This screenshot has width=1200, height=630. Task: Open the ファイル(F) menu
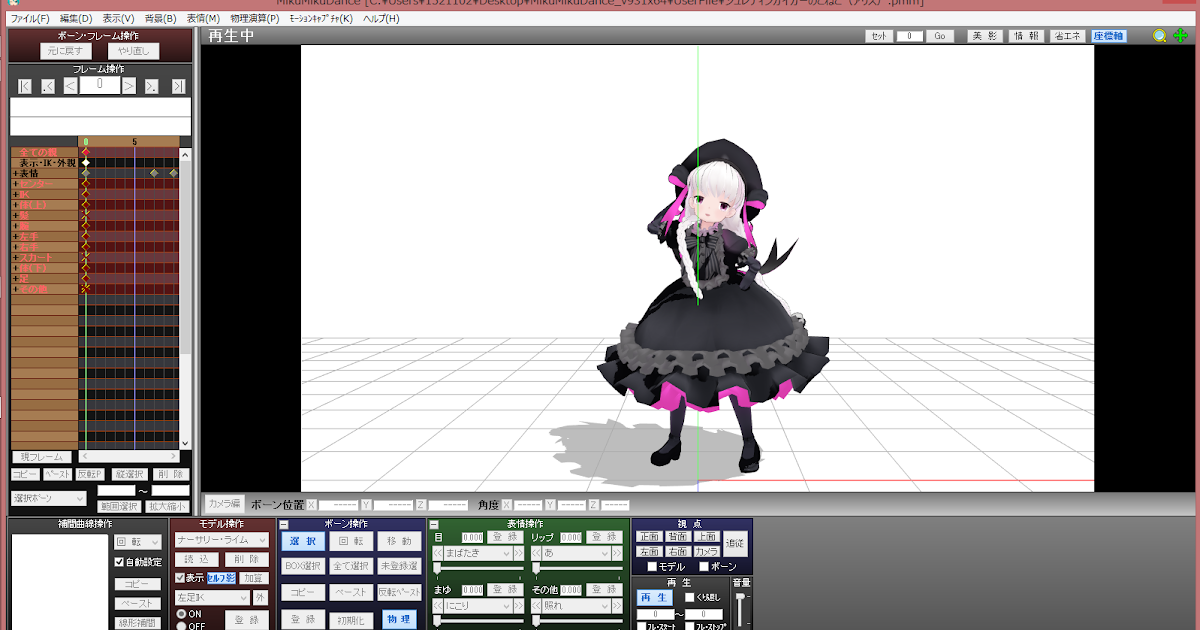30,18
